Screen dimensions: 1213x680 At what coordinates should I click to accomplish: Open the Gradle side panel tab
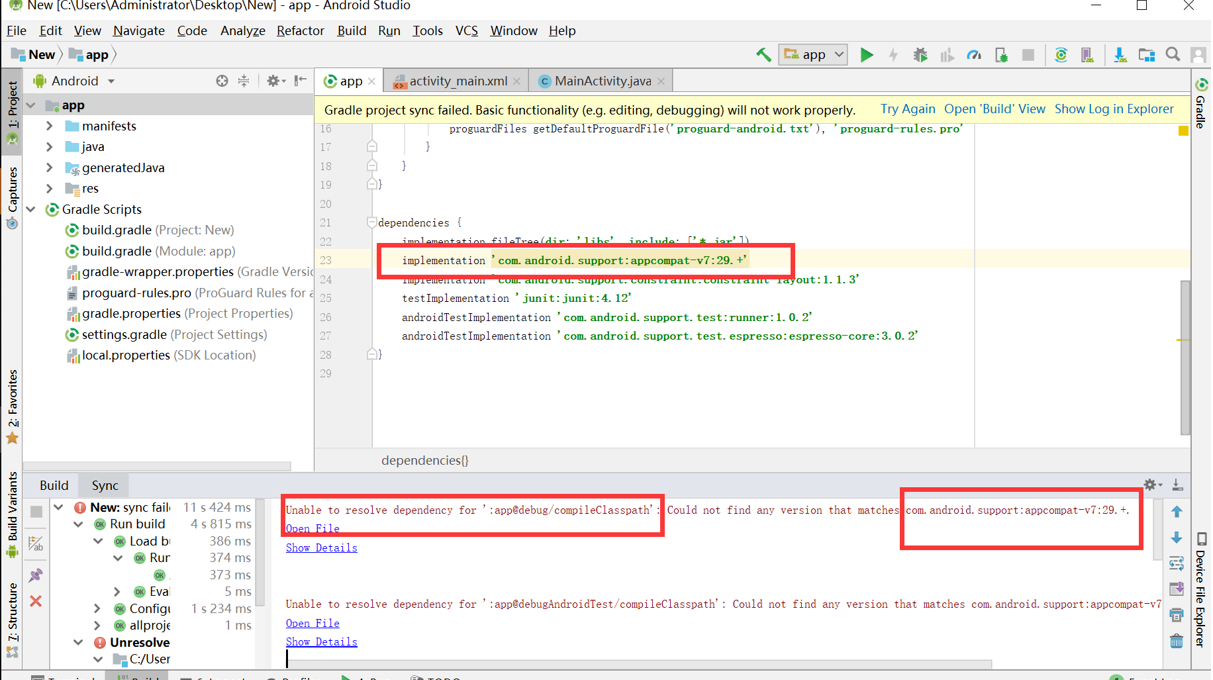[1201, 103]
